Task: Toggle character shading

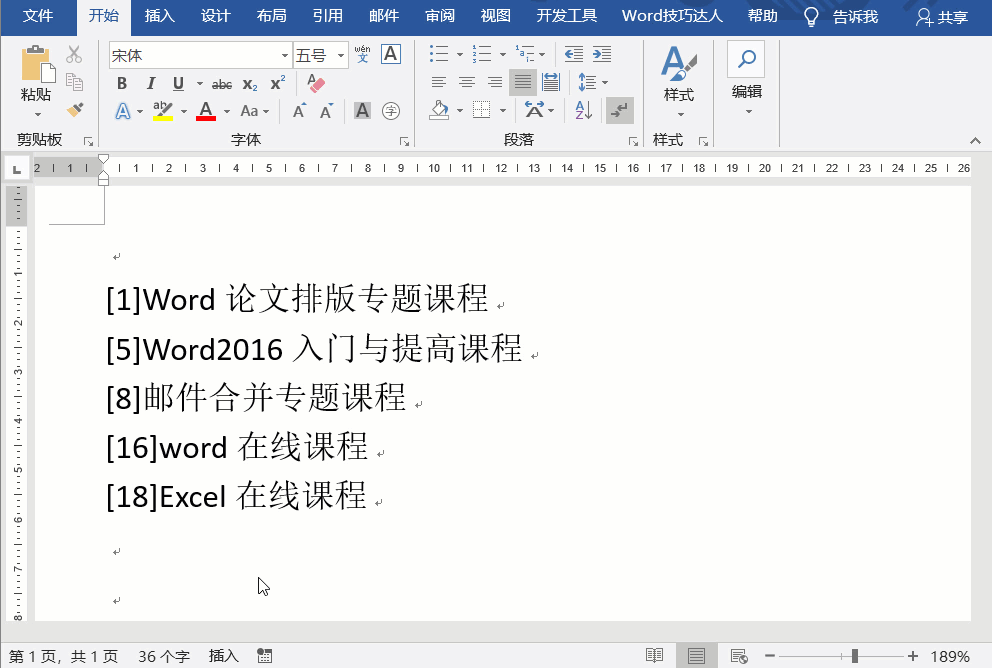Action: pyautogui.click(x=363, y=111)
